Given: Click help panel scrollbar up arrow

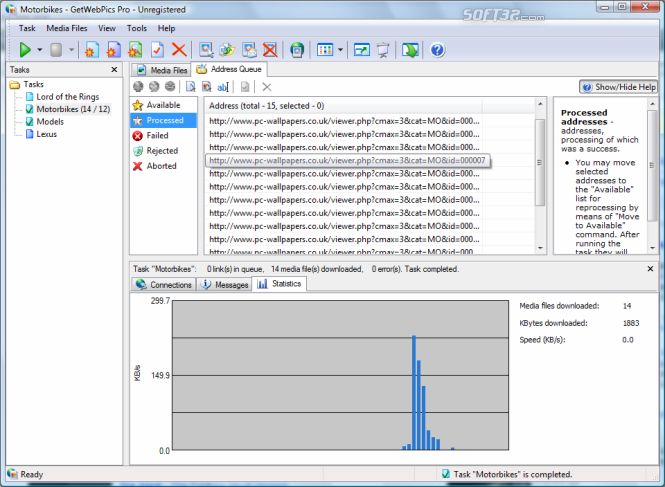Looking at the screenshot, I should tap(652, 104).
